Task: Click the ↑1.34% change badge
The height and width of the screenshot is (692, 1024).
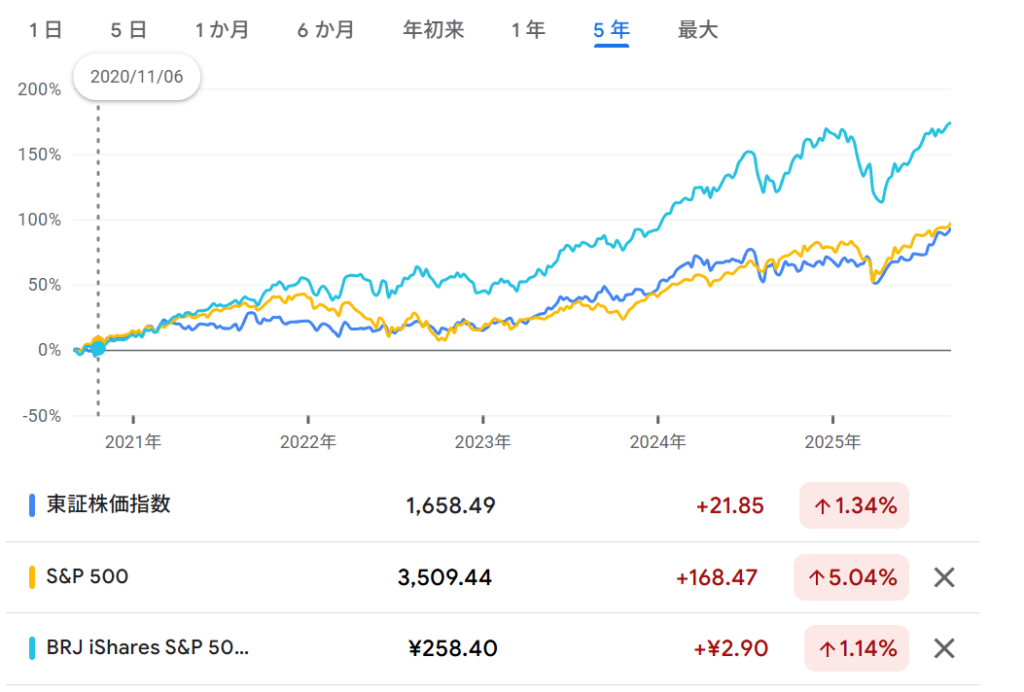Action: [854, 506]
